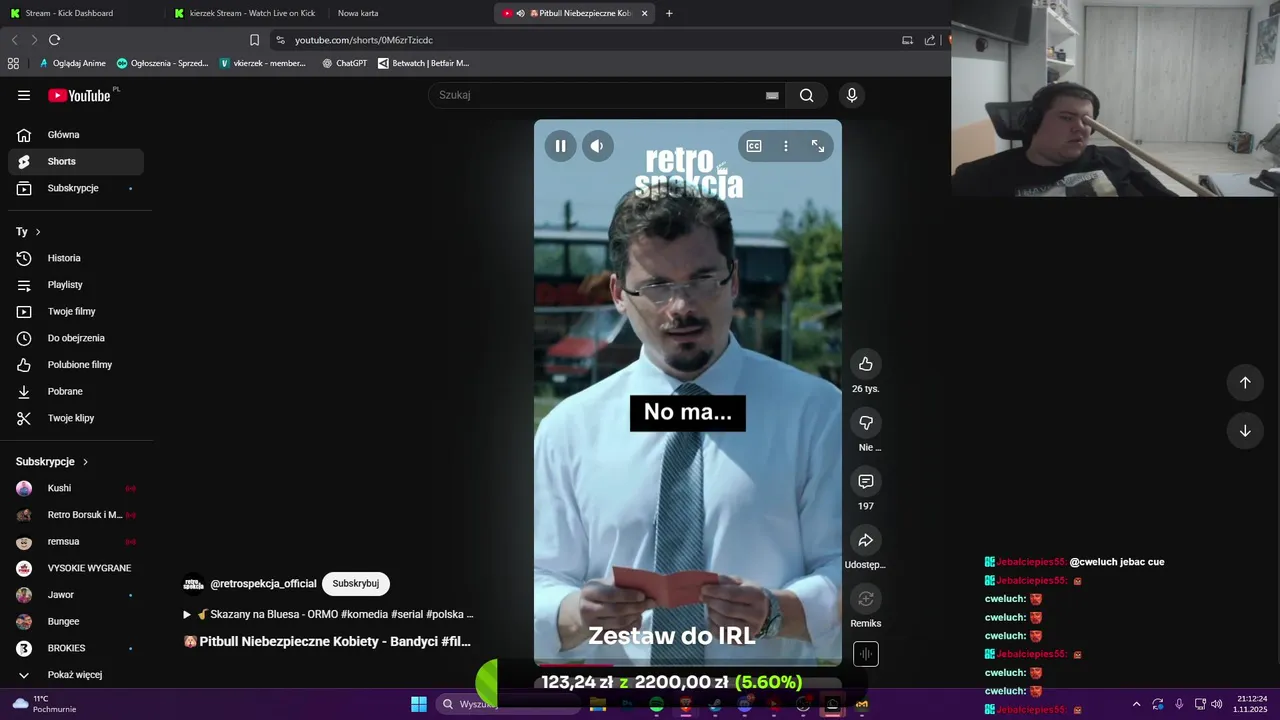The height and width of the screenshot is (720, 1280).
Task: Start voice search with the microphone
Action: (x=852, y=95)
